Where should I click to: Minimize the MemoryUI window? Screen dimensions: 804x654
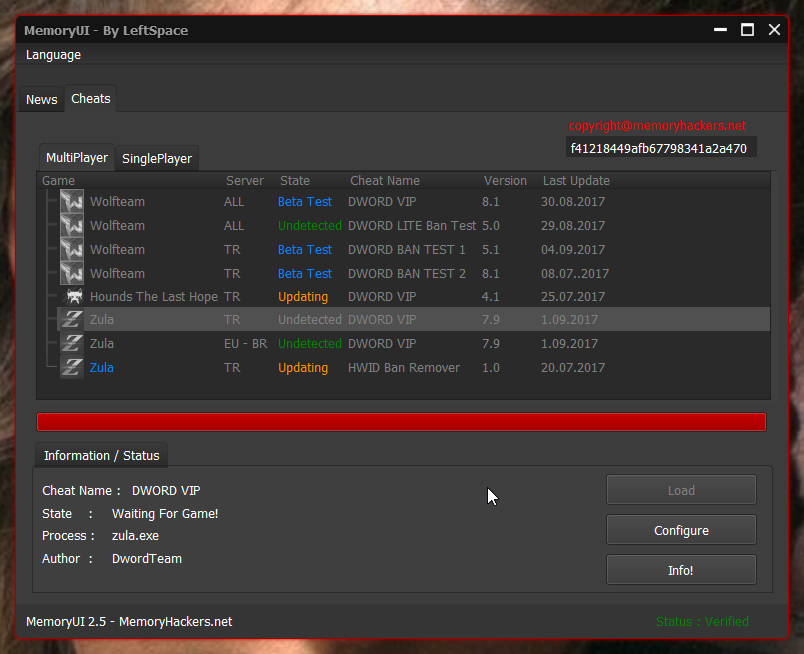(720, 30)
